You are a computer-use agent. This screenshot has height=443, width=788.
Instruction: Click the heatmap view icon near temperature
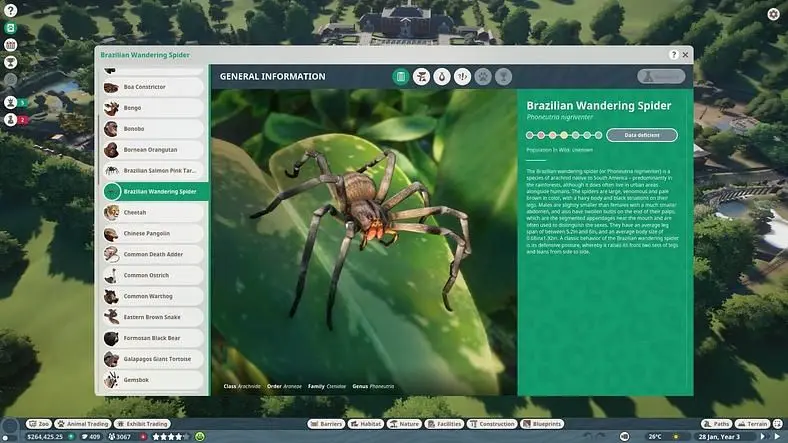pyautogui.click(x=624, y=437)
